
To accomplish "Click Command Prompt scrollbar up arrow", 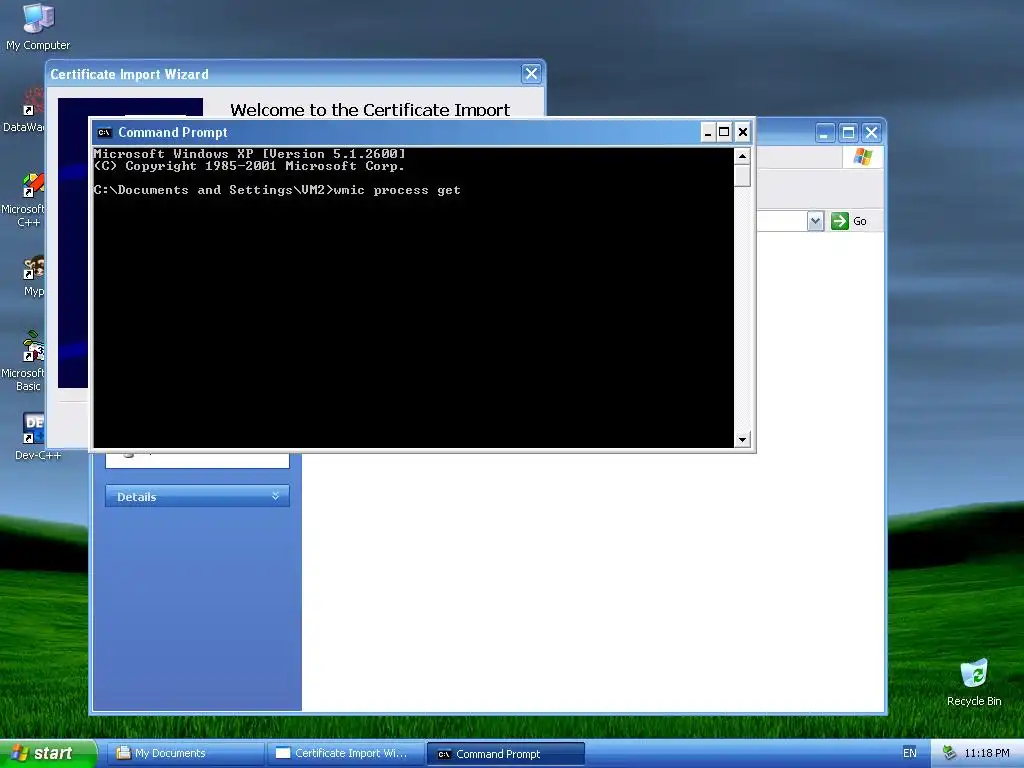I will click(x=742, y=156).
